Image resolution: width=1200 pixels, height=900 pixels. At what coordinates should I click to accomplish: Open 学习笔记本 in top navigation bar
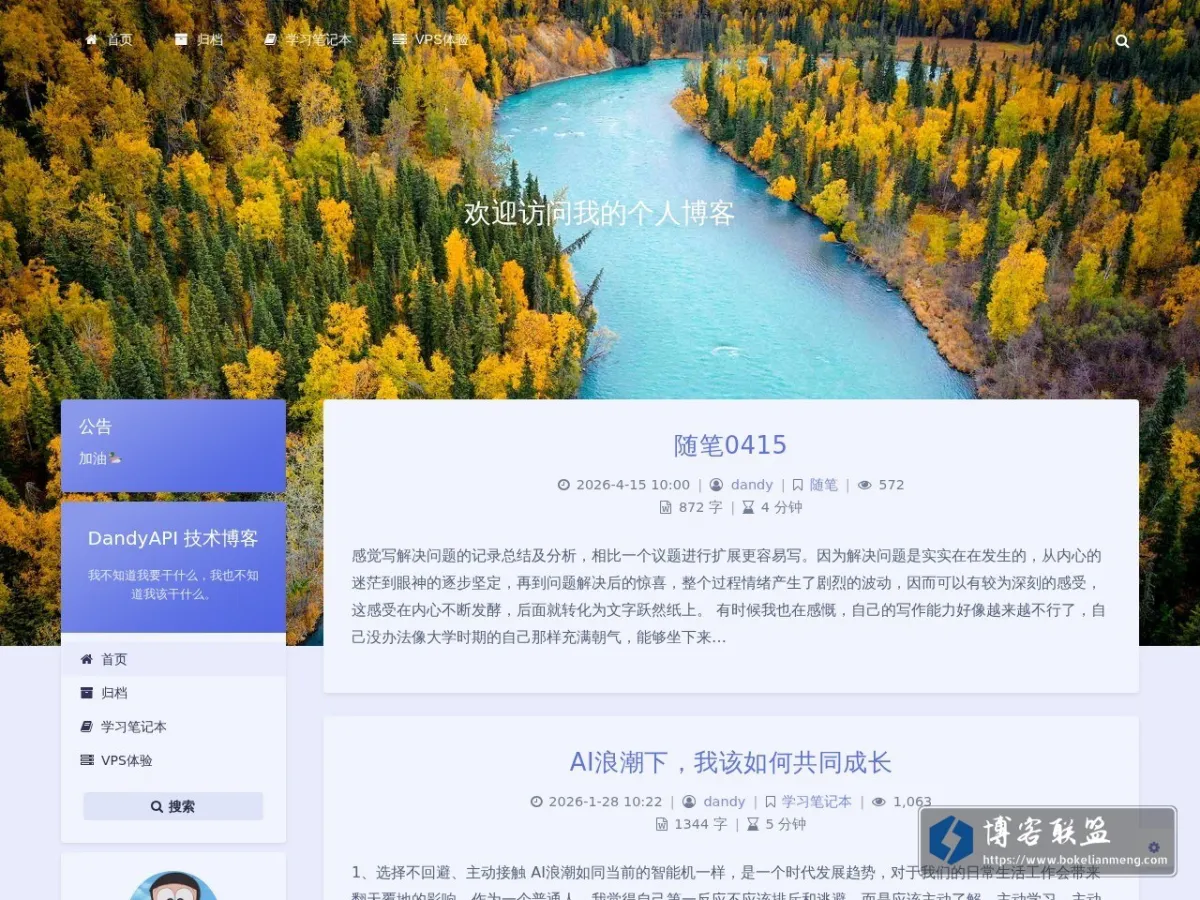[308, 40]
